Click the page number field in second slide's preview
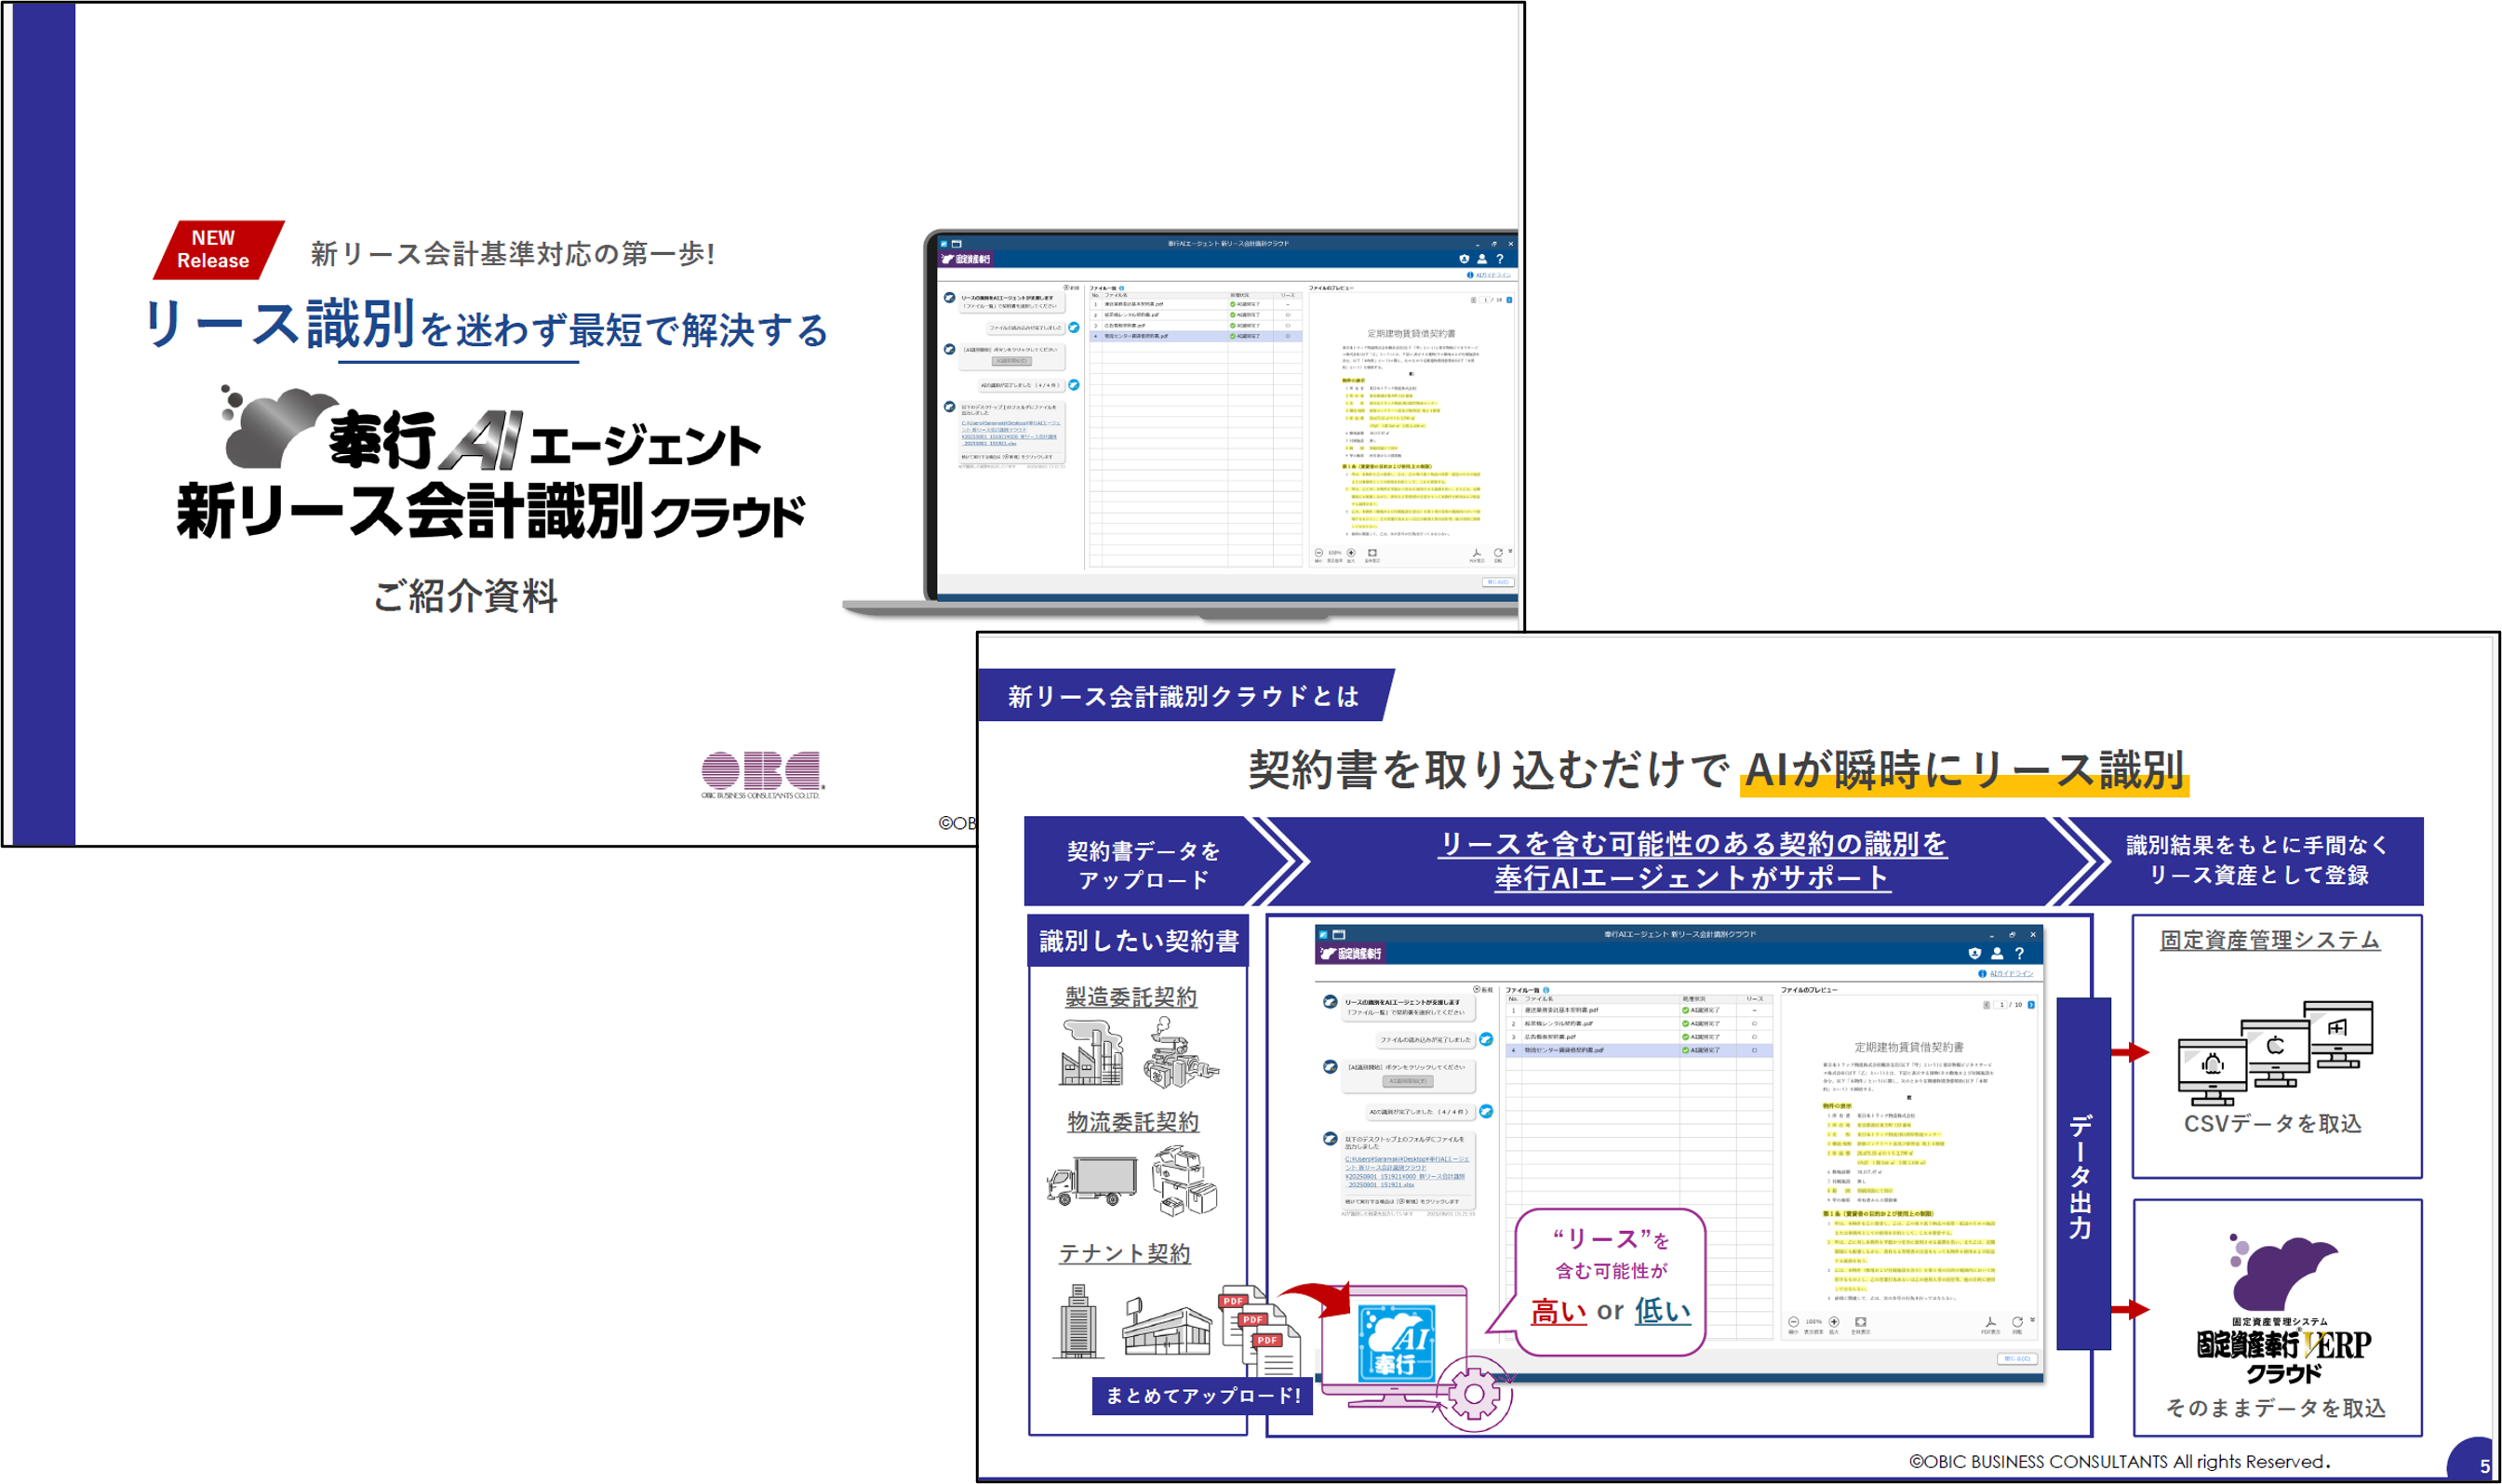The image size is (2502, 1484). tap(2001, 1004)
